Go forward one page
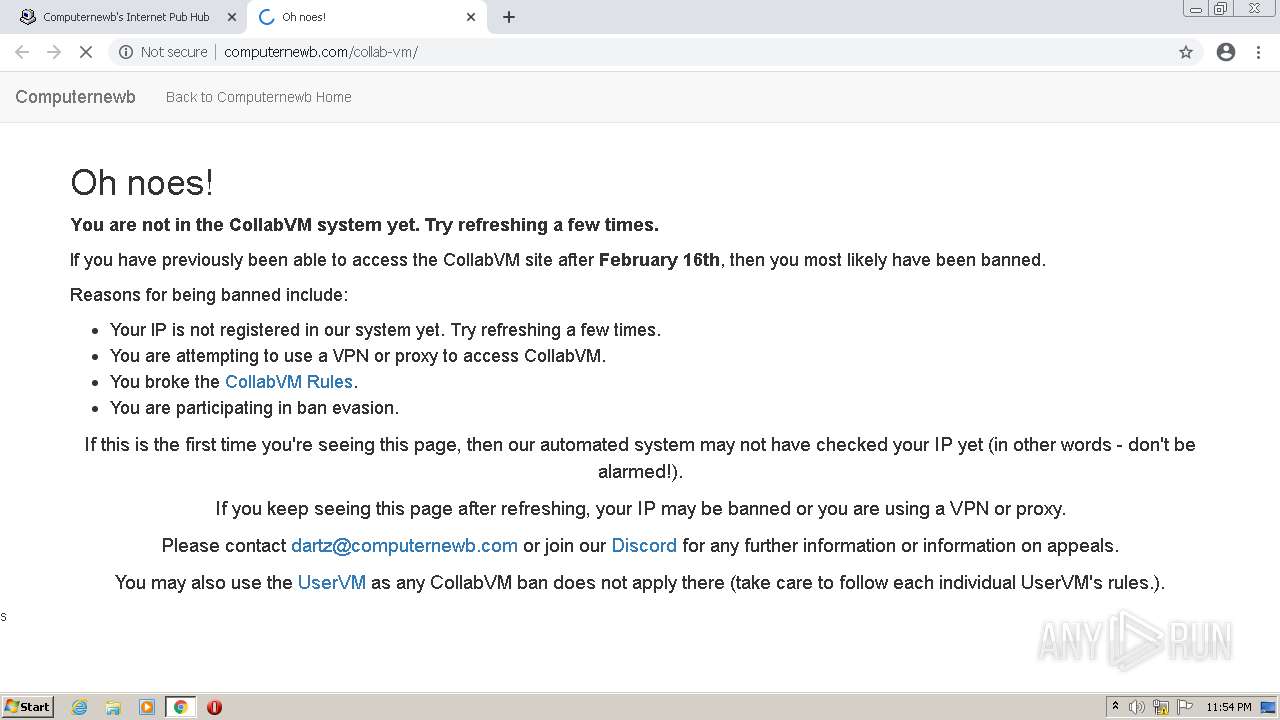 (54, 52)
